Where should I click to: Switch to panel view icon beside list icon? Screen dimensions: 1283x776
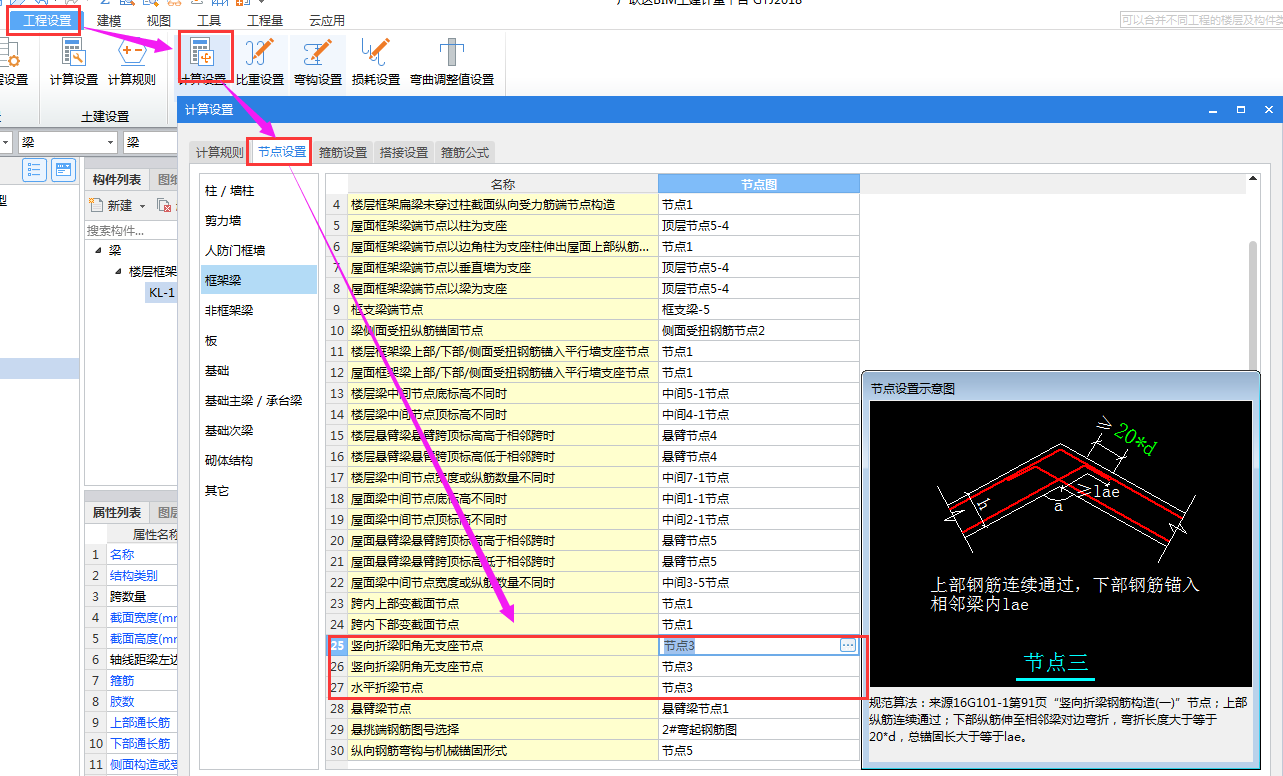[x=63, y=170]
